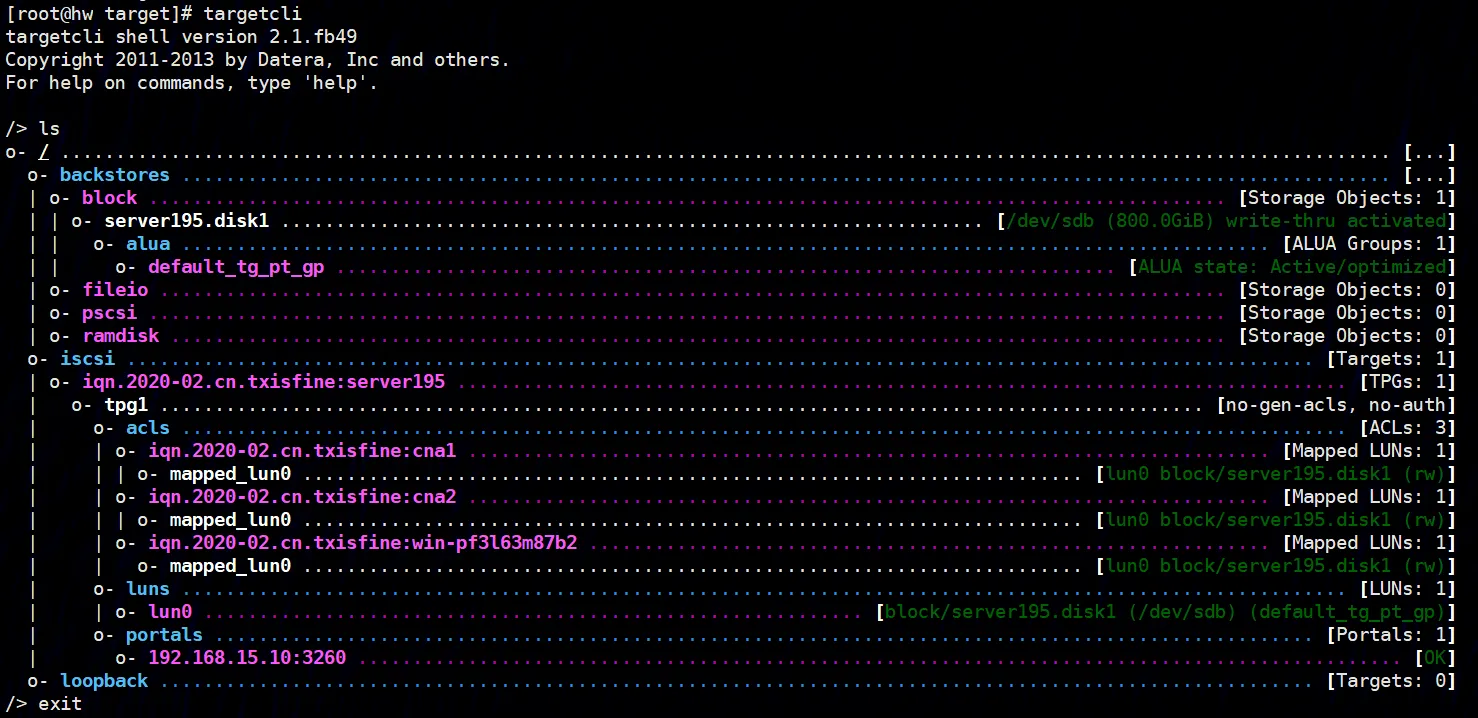
Task: Click the tpg1 node
Action: (126, 405)
